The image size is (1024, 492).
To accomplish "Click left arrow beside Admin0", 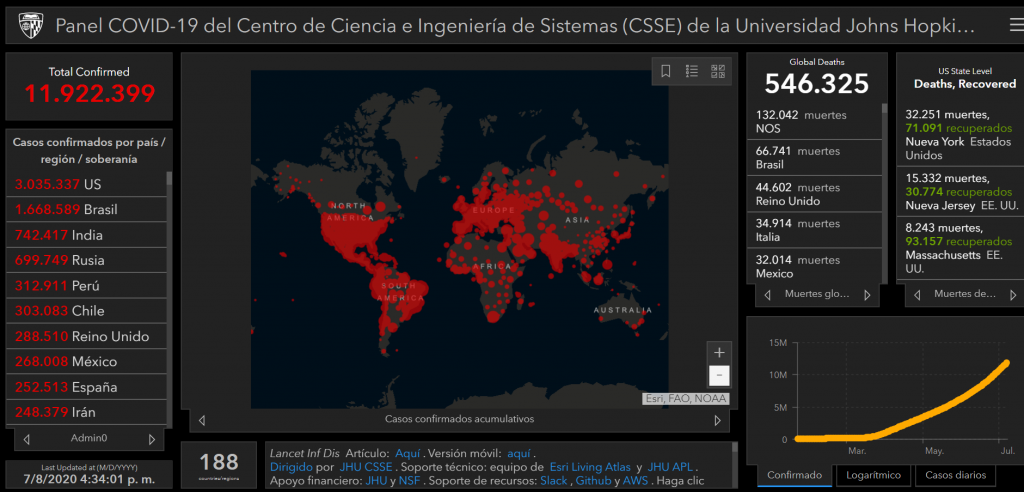I will click(x=27, y=440).
